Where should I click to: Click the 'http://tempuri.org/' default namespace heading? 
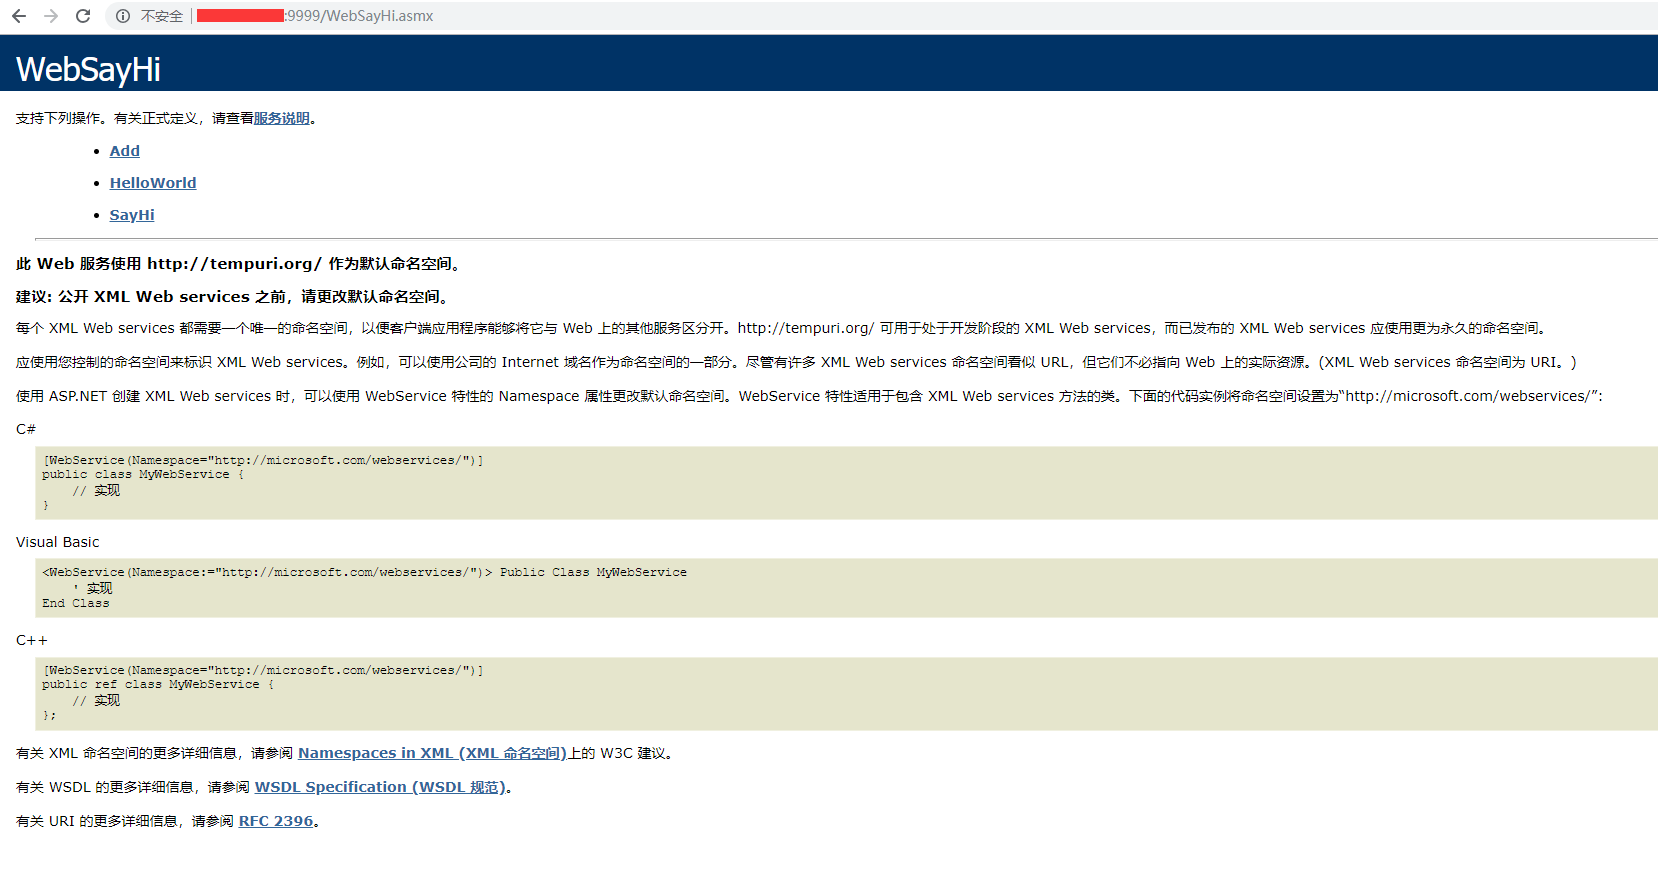click(x=240, y=264)
